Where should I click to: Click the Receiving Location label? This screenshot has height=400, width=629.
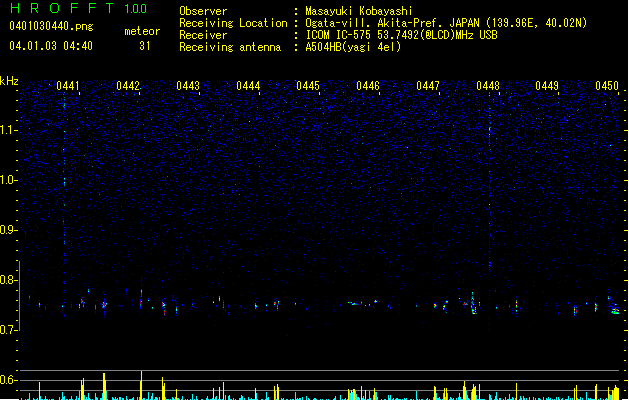(x=233, y=23)
